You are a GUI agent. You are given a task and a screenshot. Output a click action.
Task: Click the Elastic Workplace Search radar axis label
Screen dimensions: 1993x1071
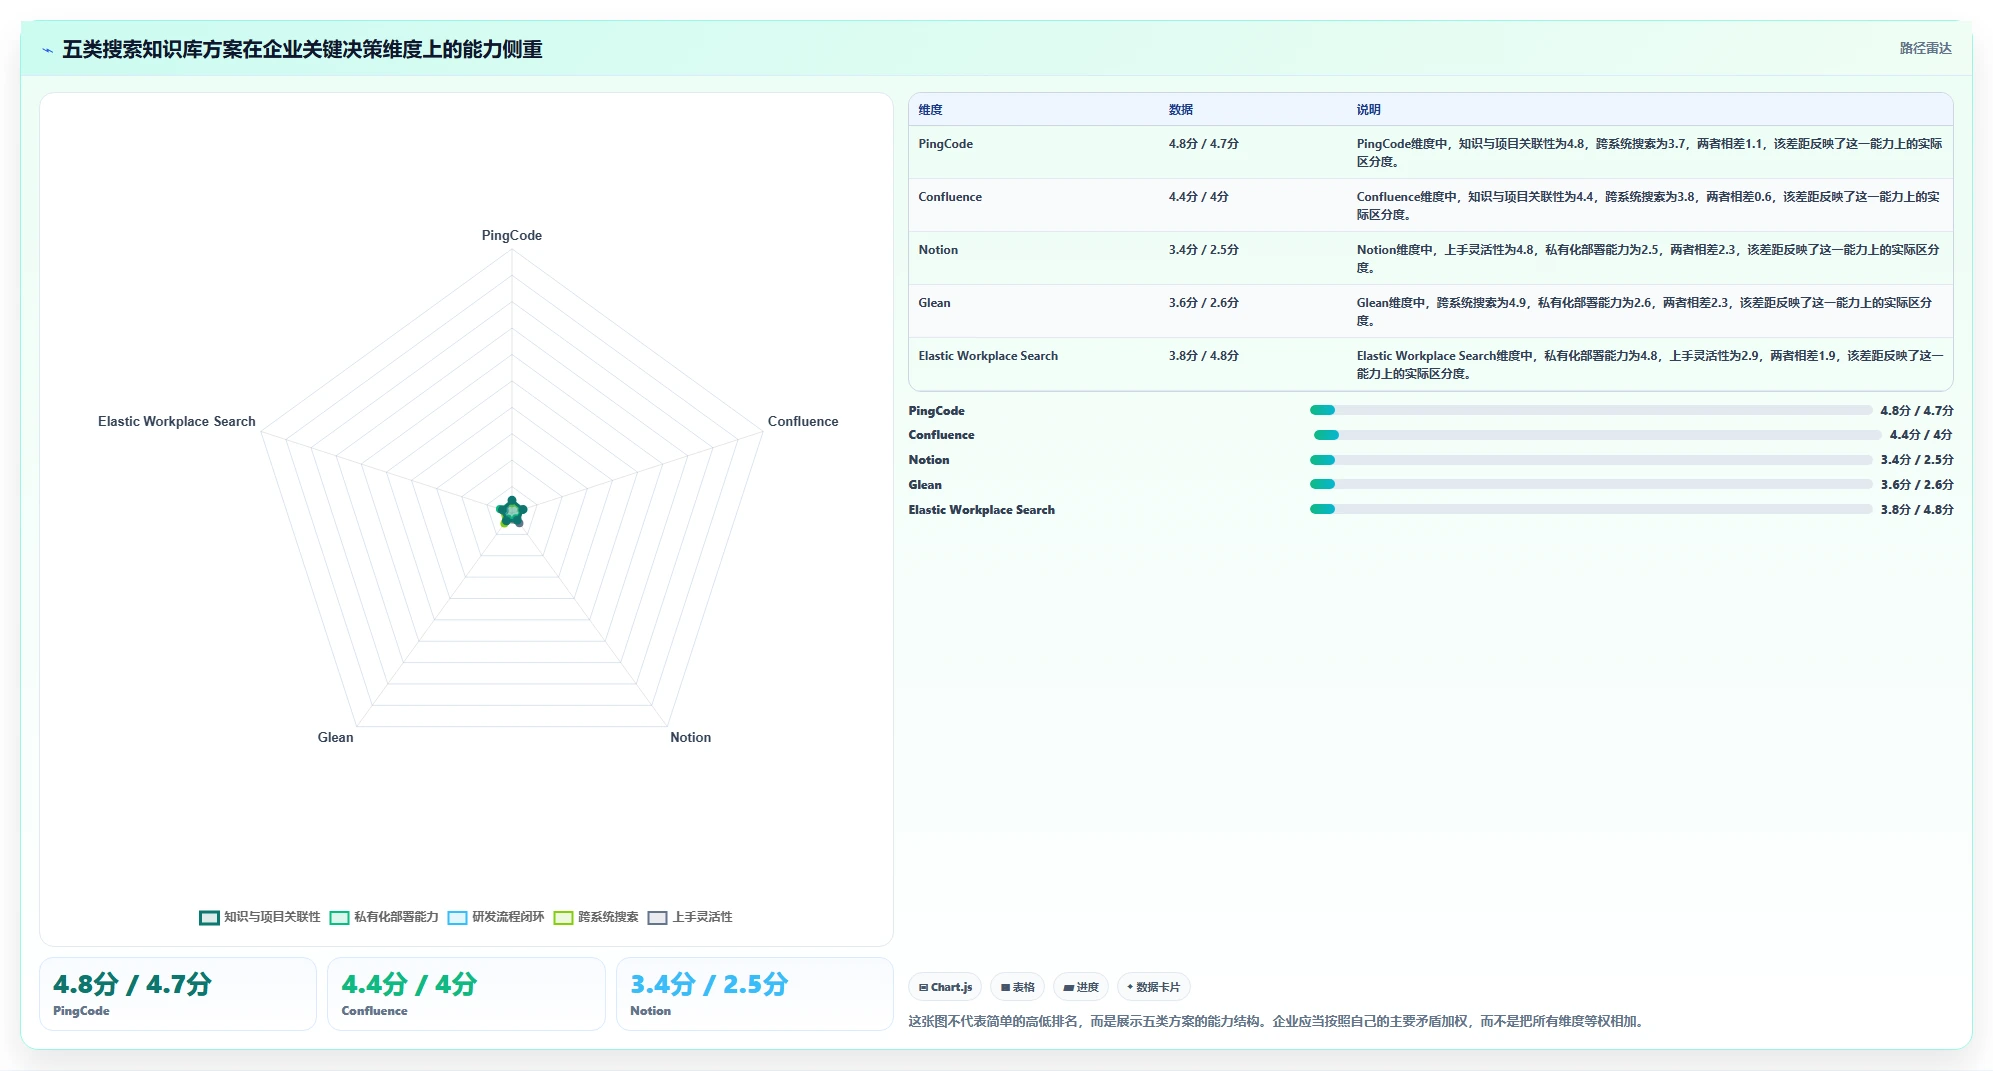click(177, 422)
